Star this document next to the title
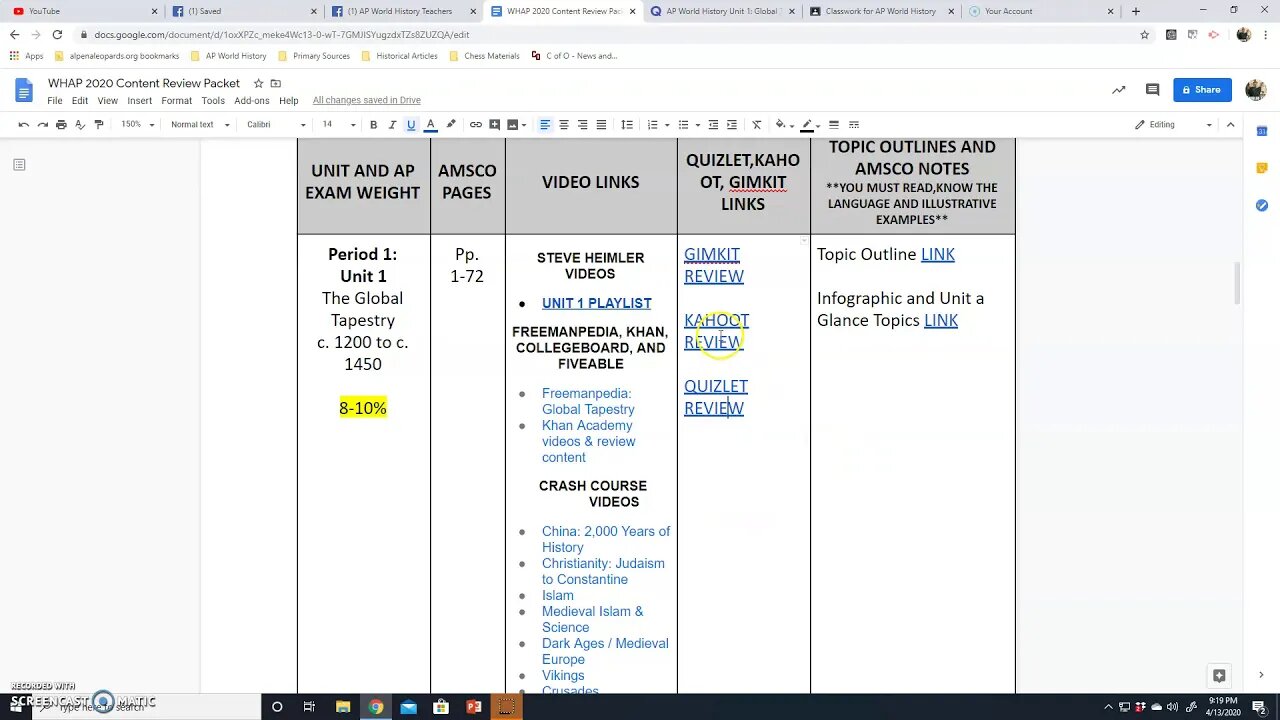Screen dimensions: 1280x720 tap(259, 83)
